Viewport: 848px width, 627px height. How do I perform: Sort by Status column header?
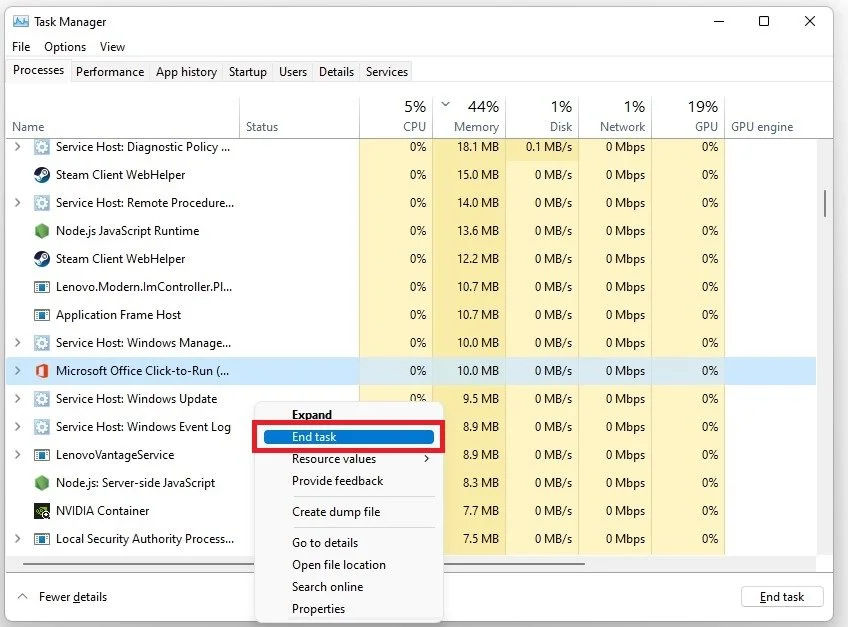(x=299, y=118)
